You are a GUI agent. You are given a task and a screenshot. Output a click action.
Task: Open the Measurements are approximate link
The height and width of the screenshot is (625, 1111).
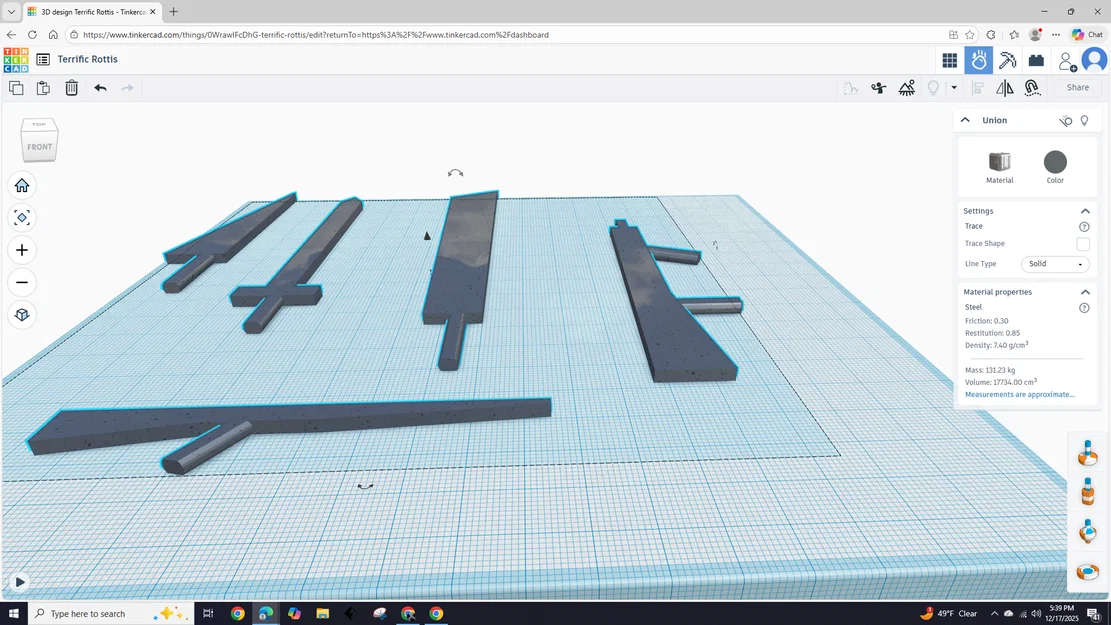pos(1019,395)
